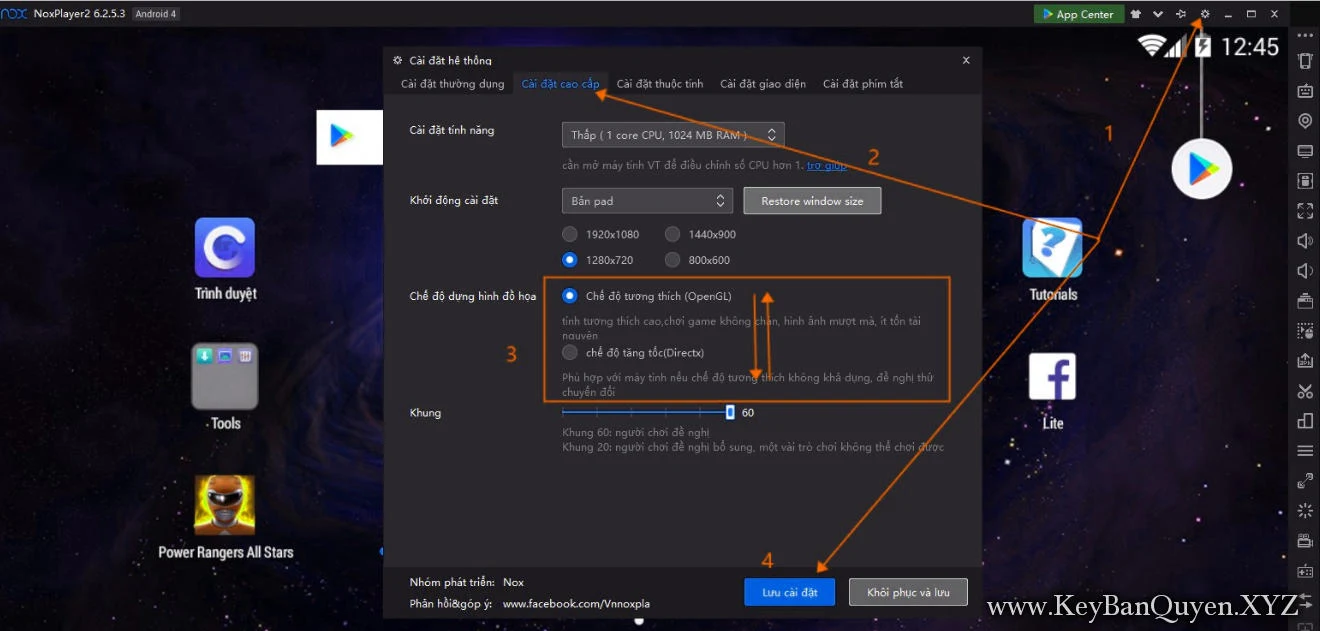Open square Play Store tile on left

point(350,137)
